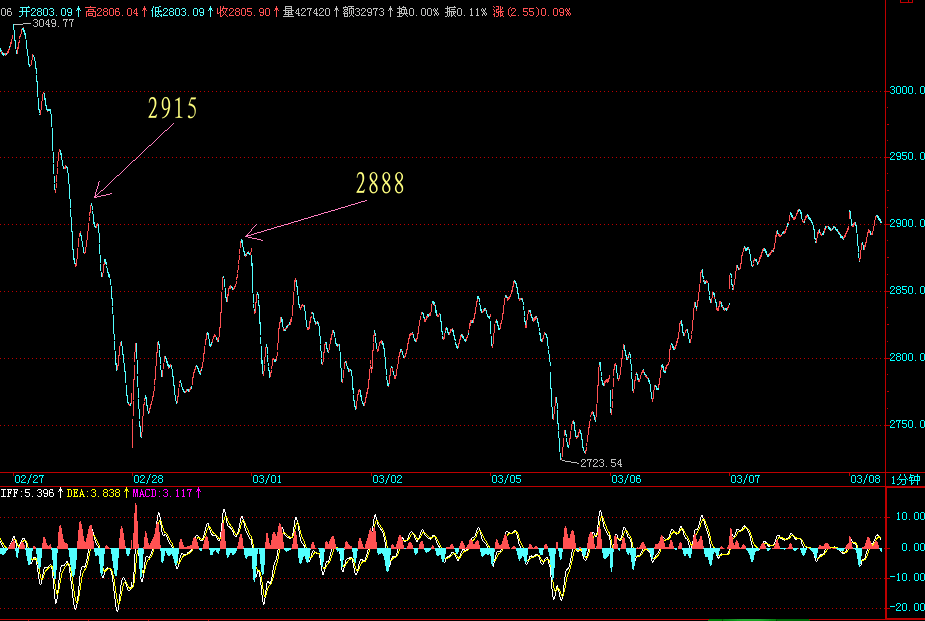This screenshot has height=621, width=925.
Task: Select the 2888 annotation label
Action: point(380,183)
